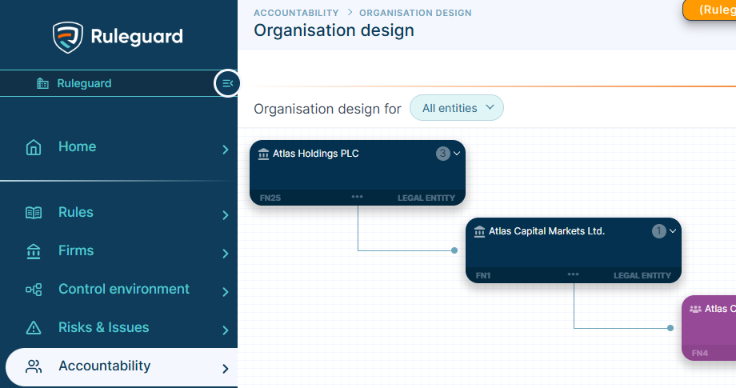Click the Home house icon

(33, 147)
